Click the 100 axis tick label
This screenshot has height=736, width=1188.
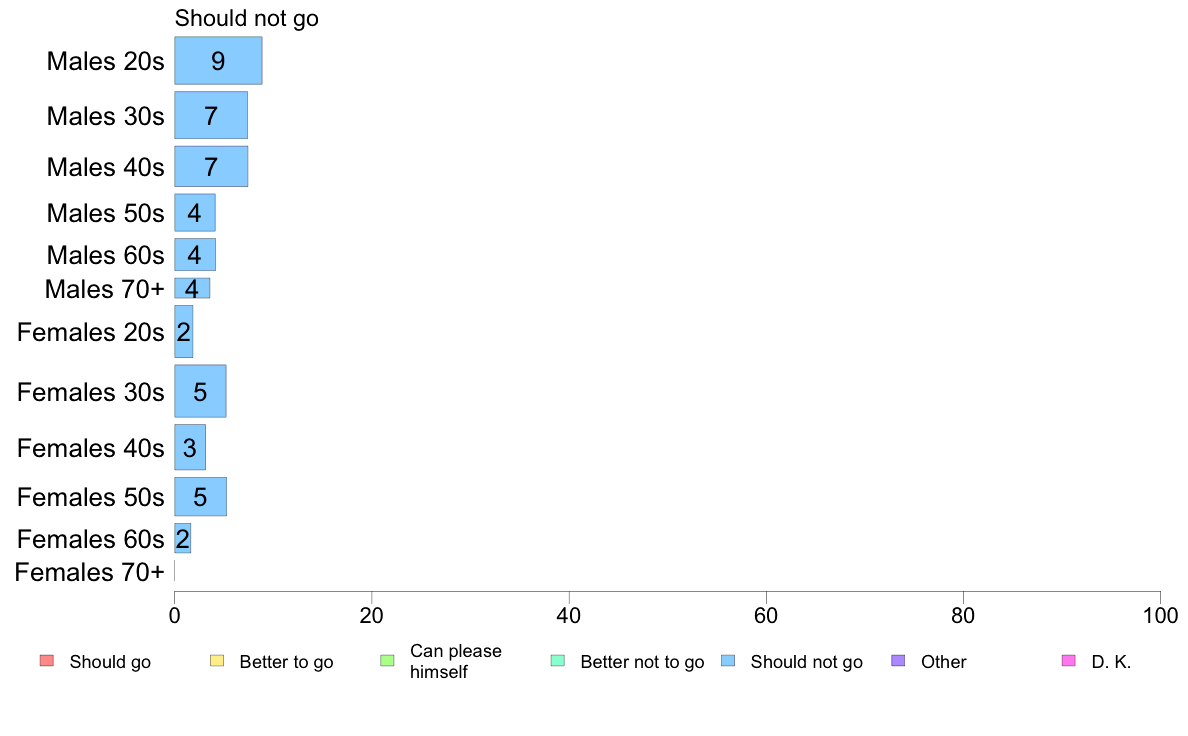click(1160, 615)
